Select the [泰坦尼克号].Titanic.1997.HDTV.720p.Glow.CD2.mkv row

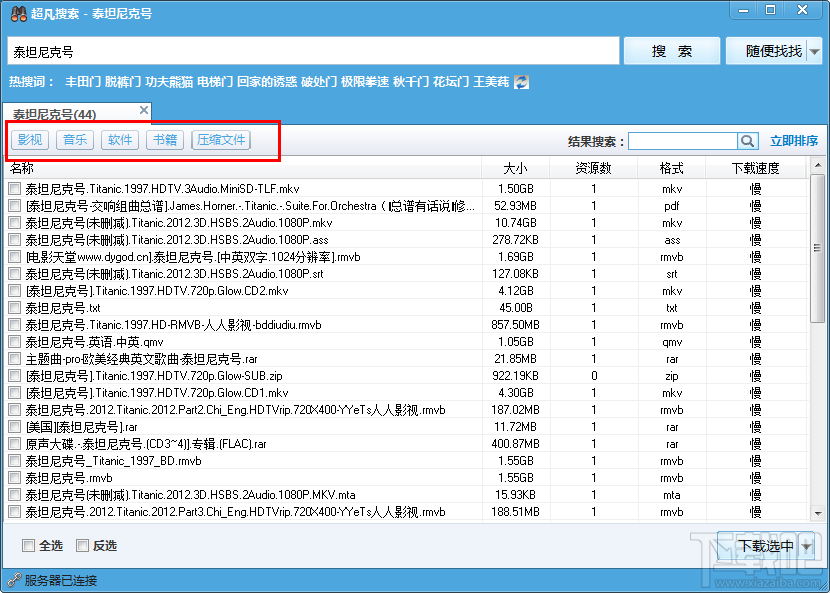coord(405,291)
